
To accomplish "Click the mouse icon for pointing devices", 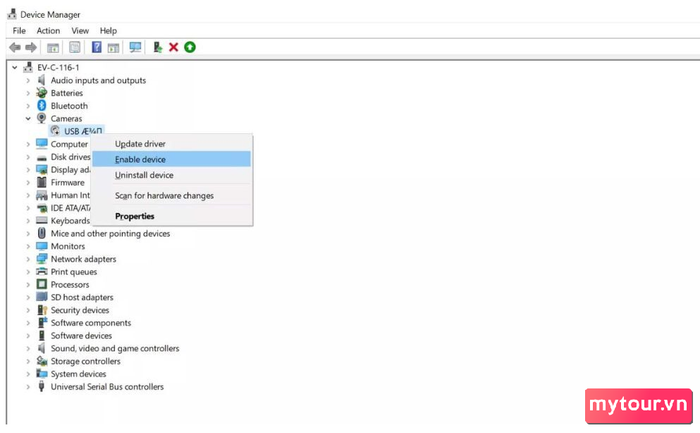I will point(42,233).
